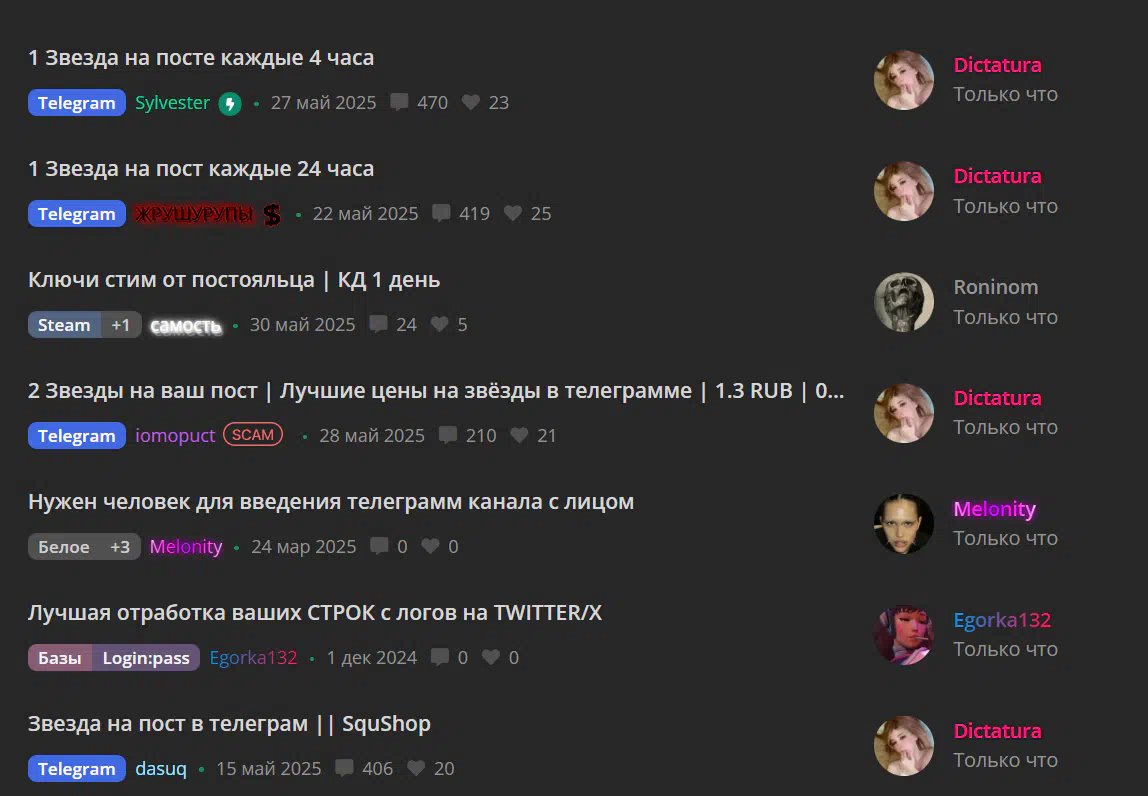The image size is (1148, 796).
Task: Open thread "1 Звезда на посте каждые 4 часа"
Action: [201, 57]
